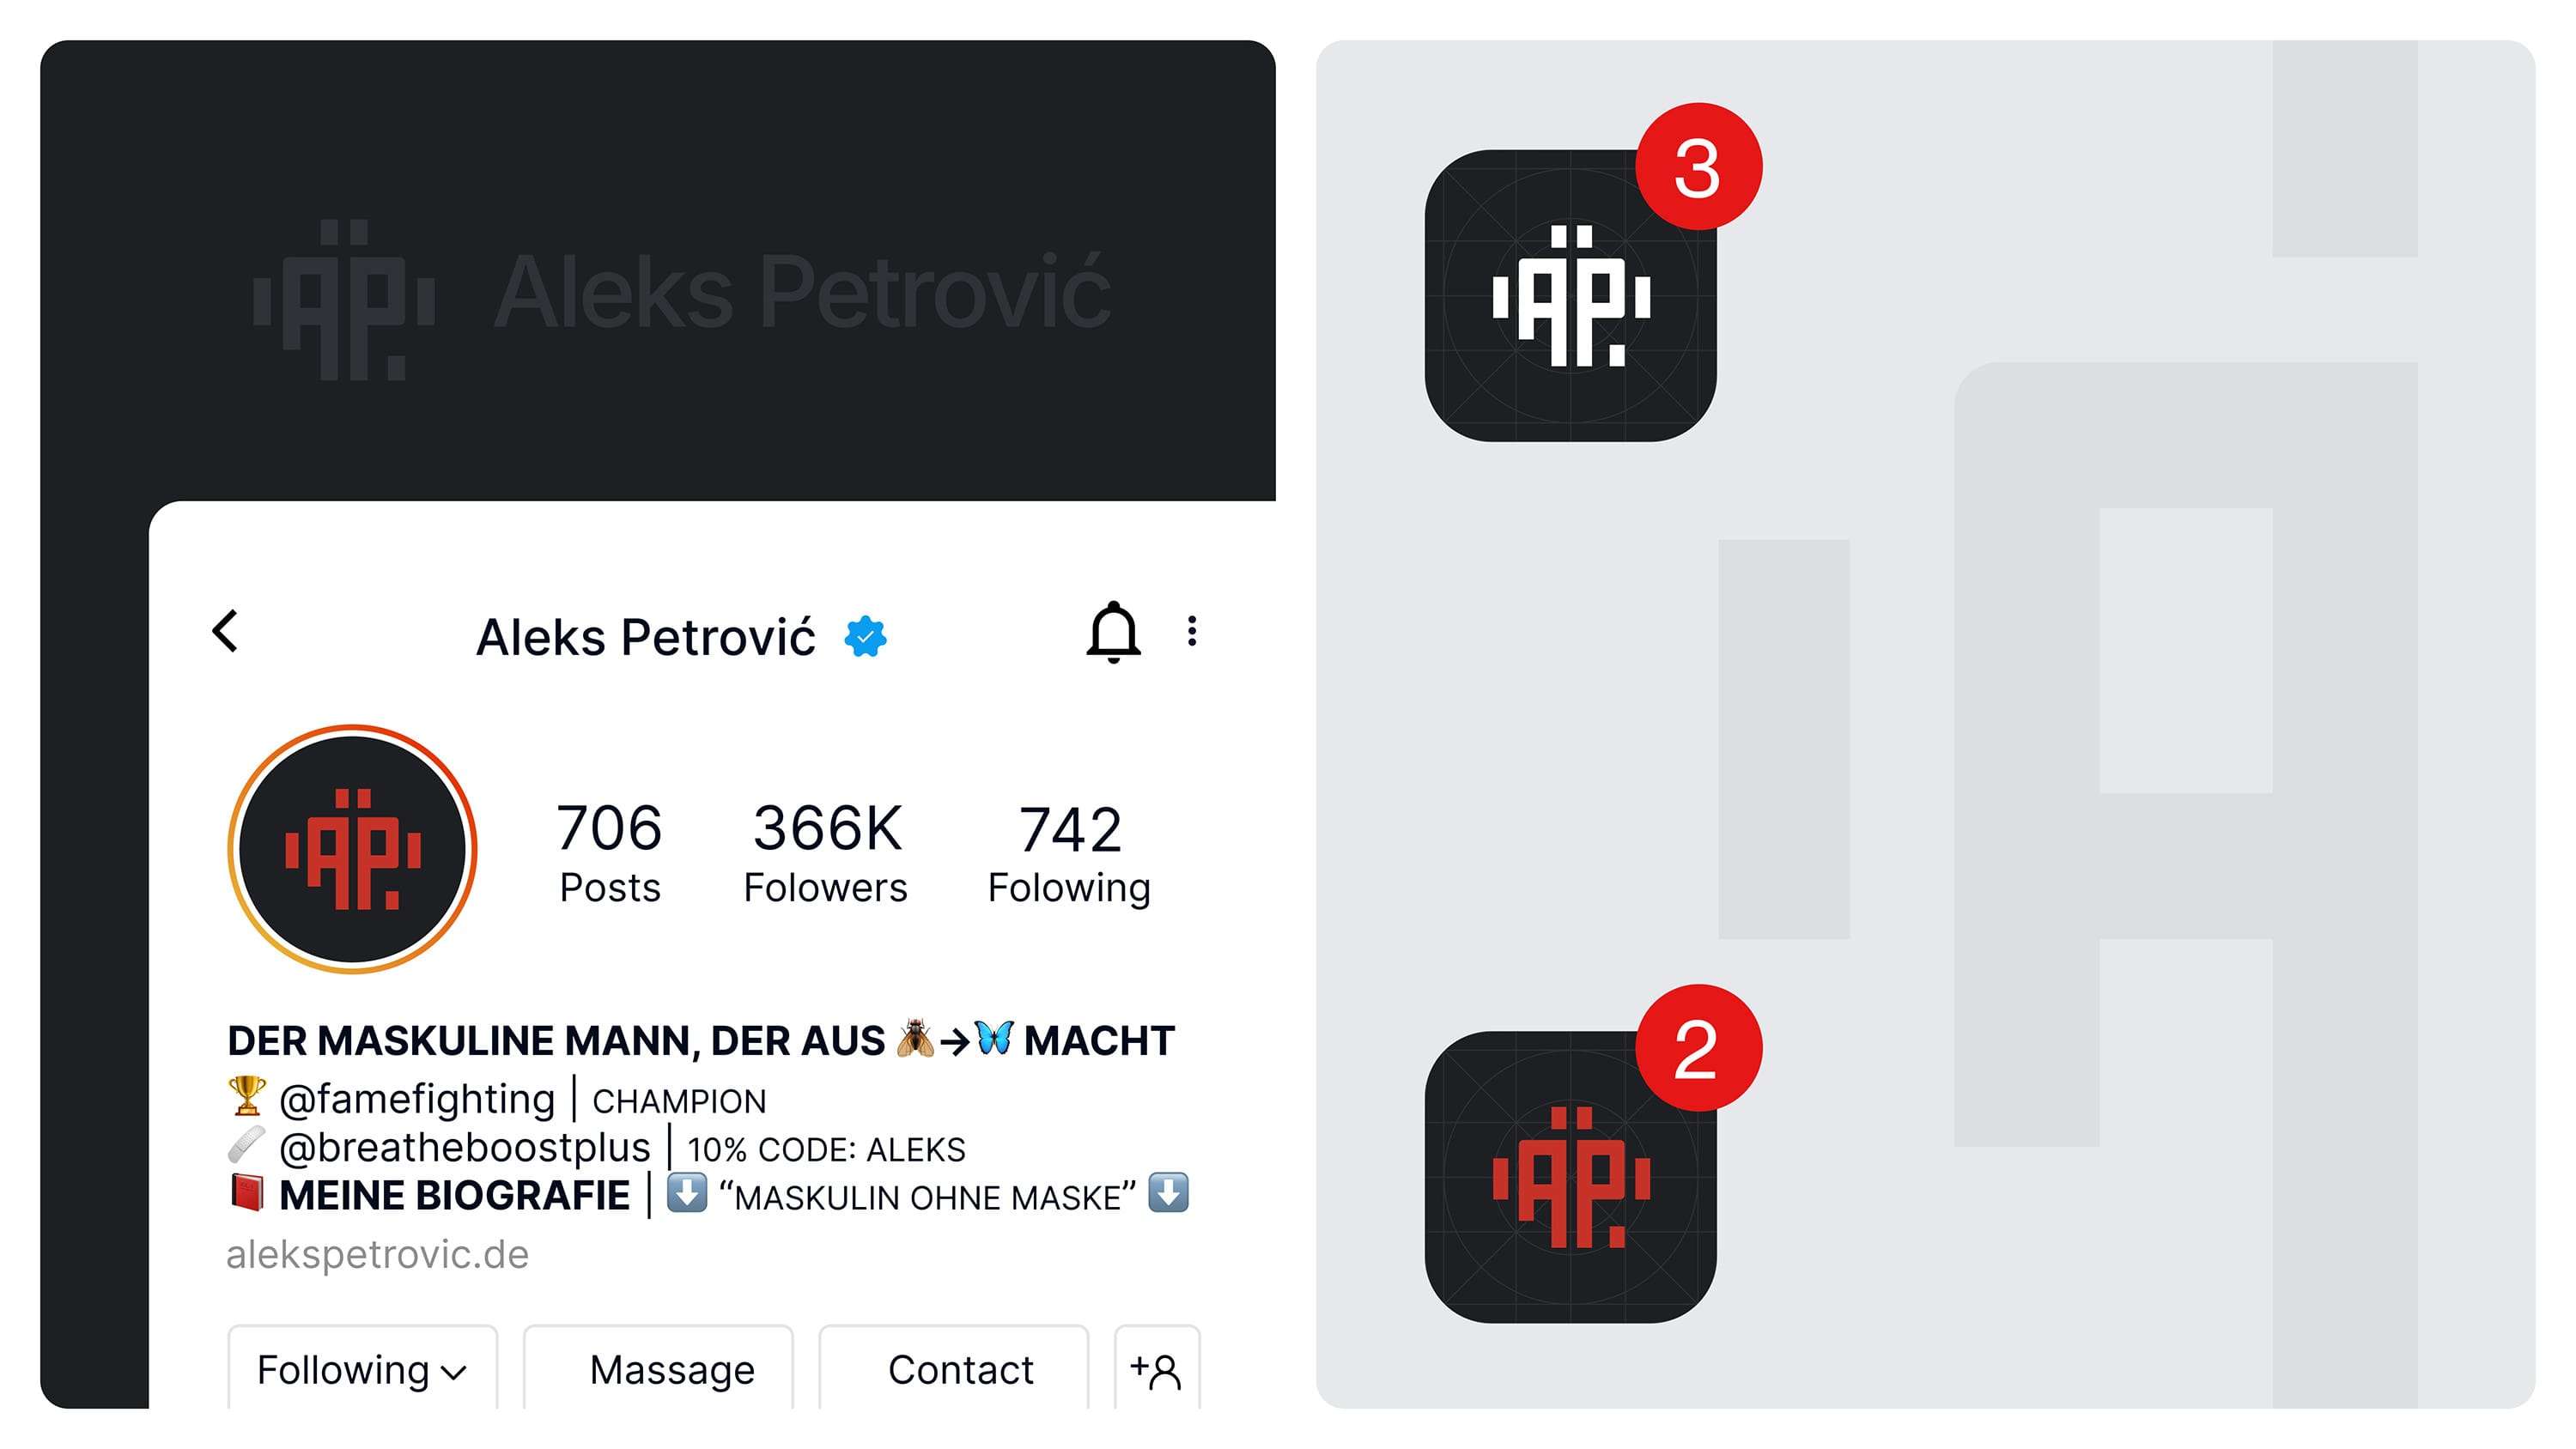Viewport: 2576px width, 1449px height.
Task: Click the trophy icon in the bio
Action: [246, 1095]
